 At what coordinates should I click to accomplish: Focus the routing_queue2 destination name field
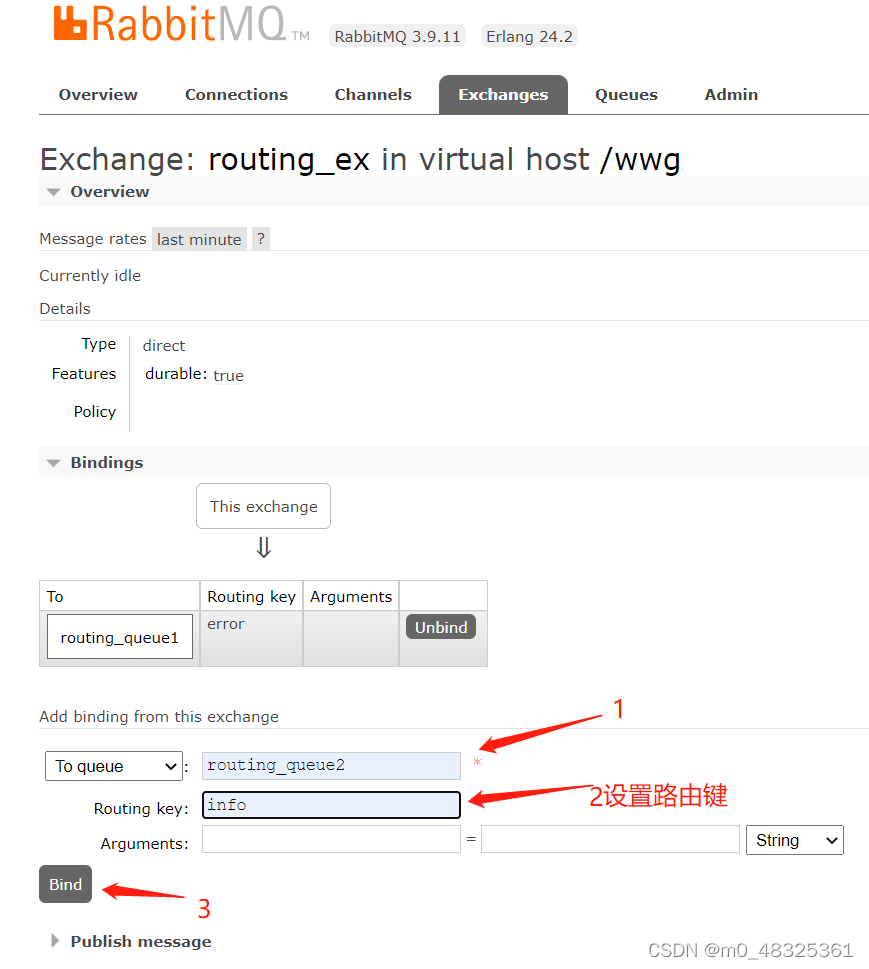point(331,766)
